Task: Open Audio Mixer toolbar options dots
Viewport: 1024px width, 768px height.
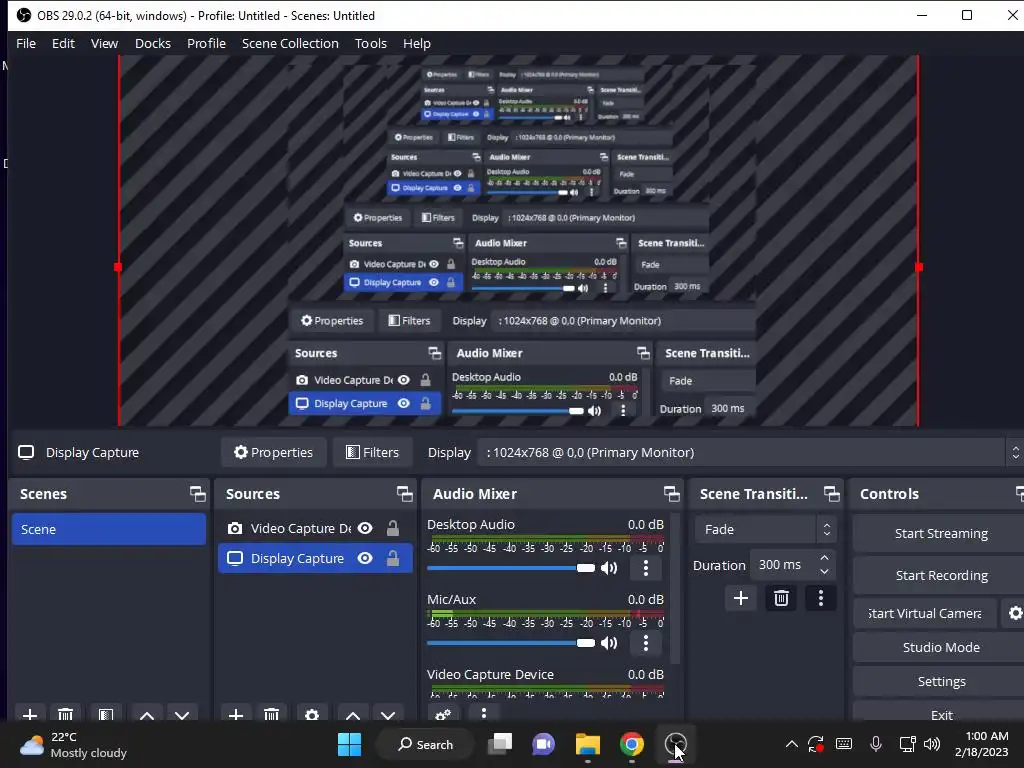Action: 484,713
